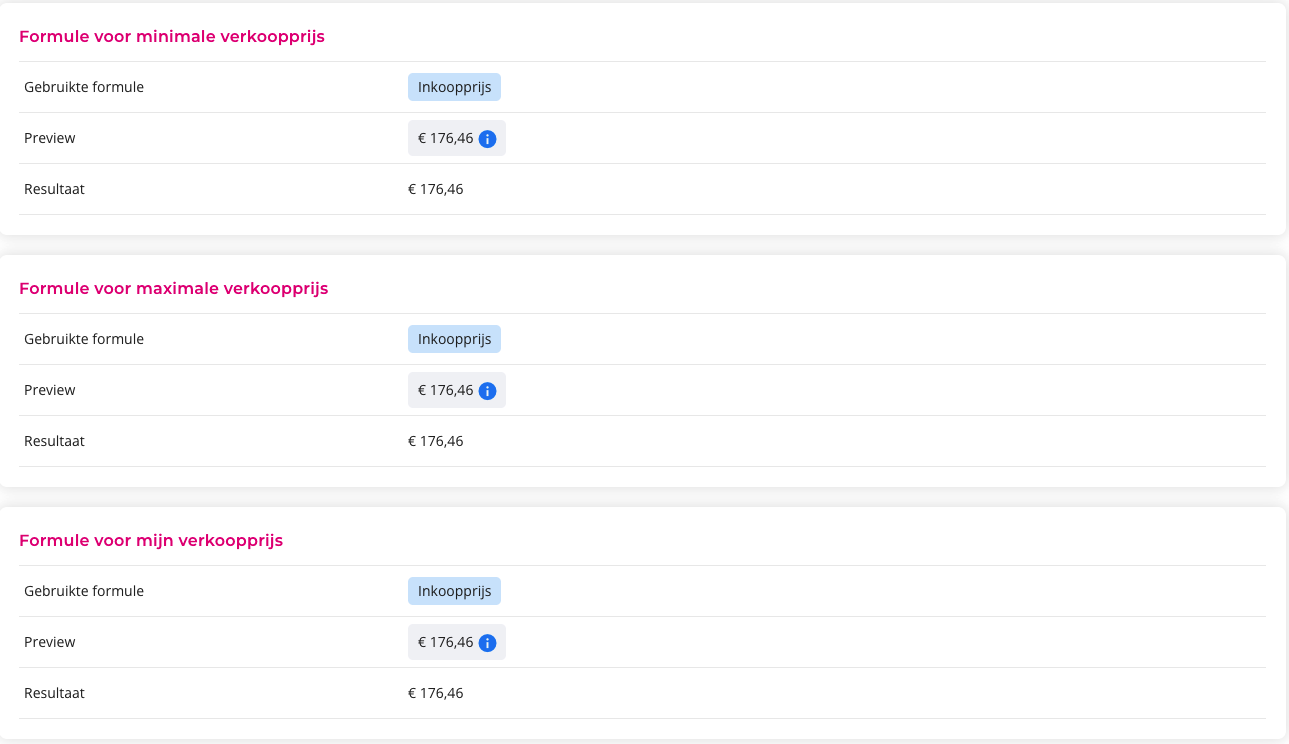The height and width of the screenshot is (744, 1289).
Task: Click Resultaat value for mijn verkoopprijs
Action: click(436, 693)
